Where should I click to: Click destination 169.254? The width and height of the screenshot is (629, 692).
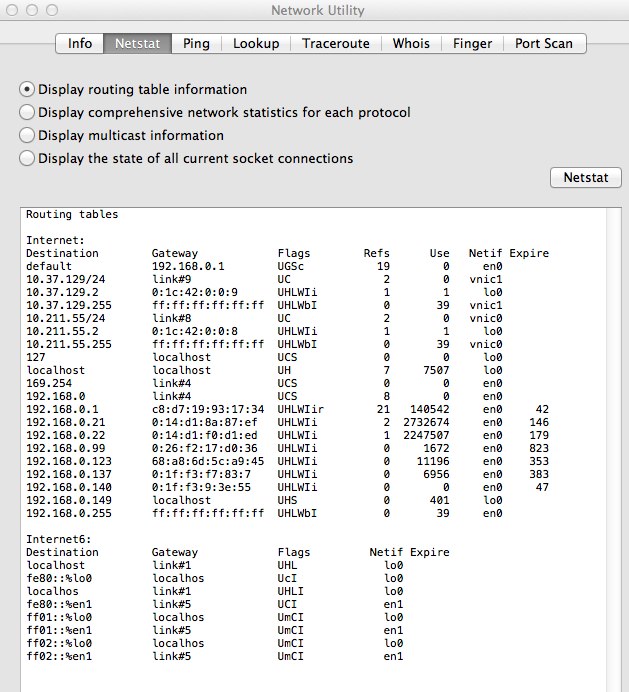[x=49, y=384]
